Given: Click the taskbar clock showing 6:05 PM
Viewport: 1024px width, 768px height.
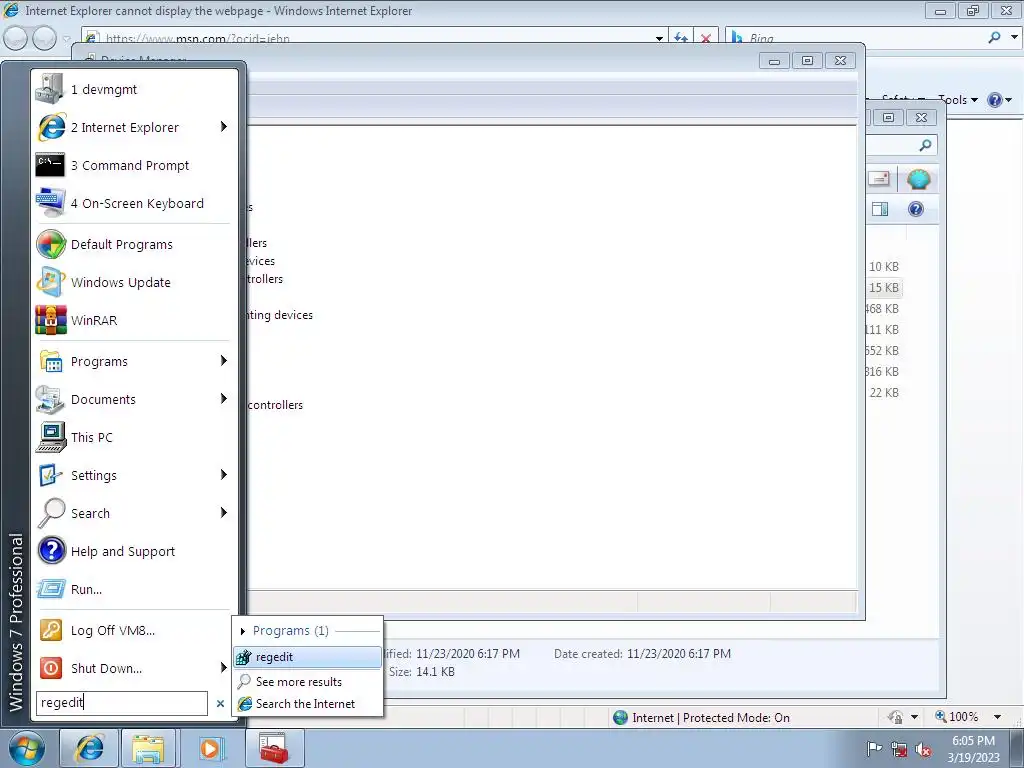Looking at the screenshot, I should (x=973, y=749).
